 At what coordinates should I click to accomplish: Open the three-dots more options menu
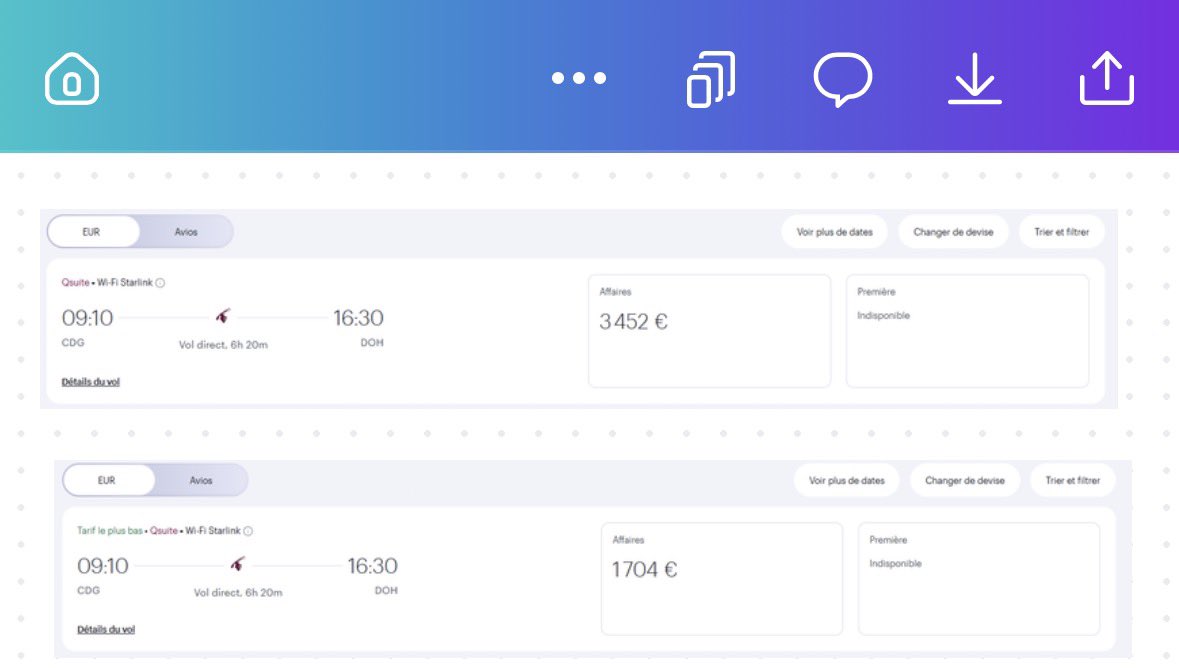pyautogui.click(x=578, y=78)
